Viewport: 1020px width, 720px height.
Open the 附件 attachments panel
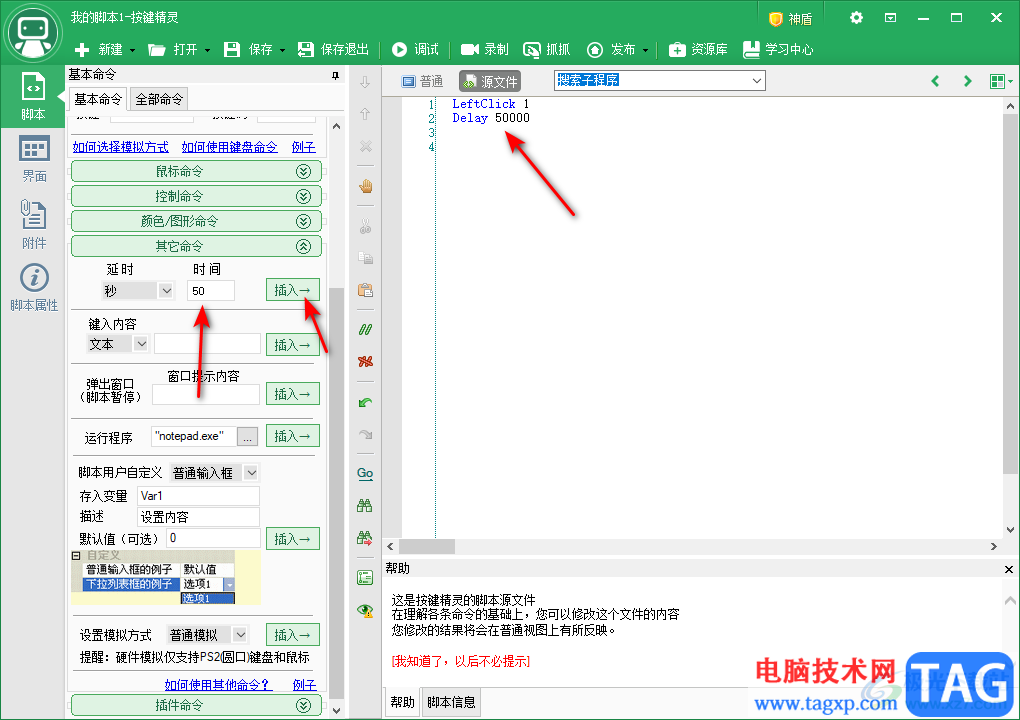point(33,224)
